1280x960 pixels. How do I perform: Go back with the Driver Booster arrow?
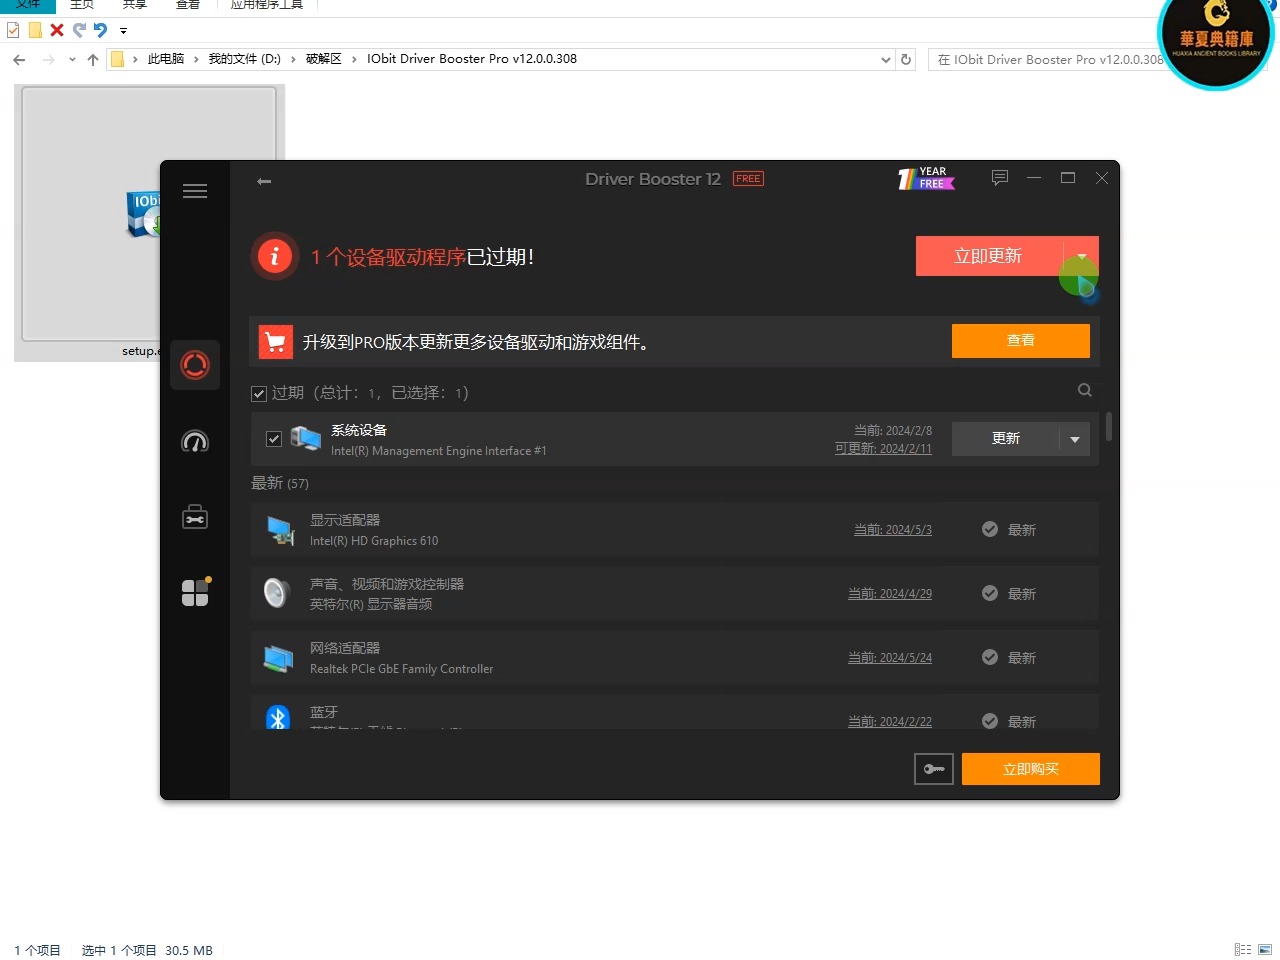coord(264,181)
